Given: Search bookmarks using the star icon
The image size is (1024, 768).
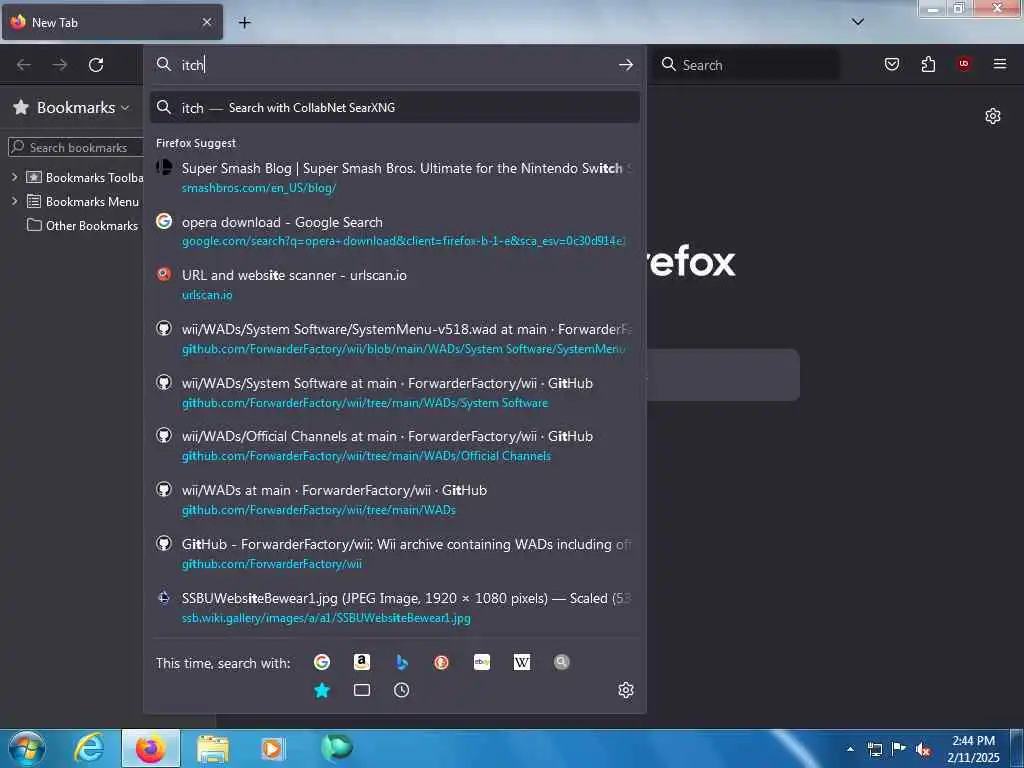Looking at the screenshot, I should point(322,690).
